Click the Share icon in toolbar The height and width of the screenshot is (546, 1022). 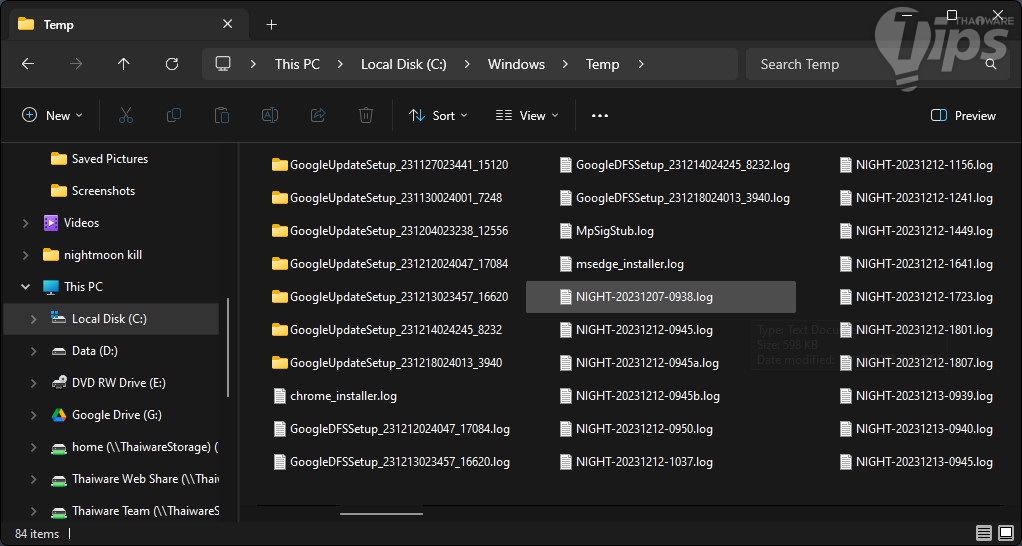(x=318, y=116)
